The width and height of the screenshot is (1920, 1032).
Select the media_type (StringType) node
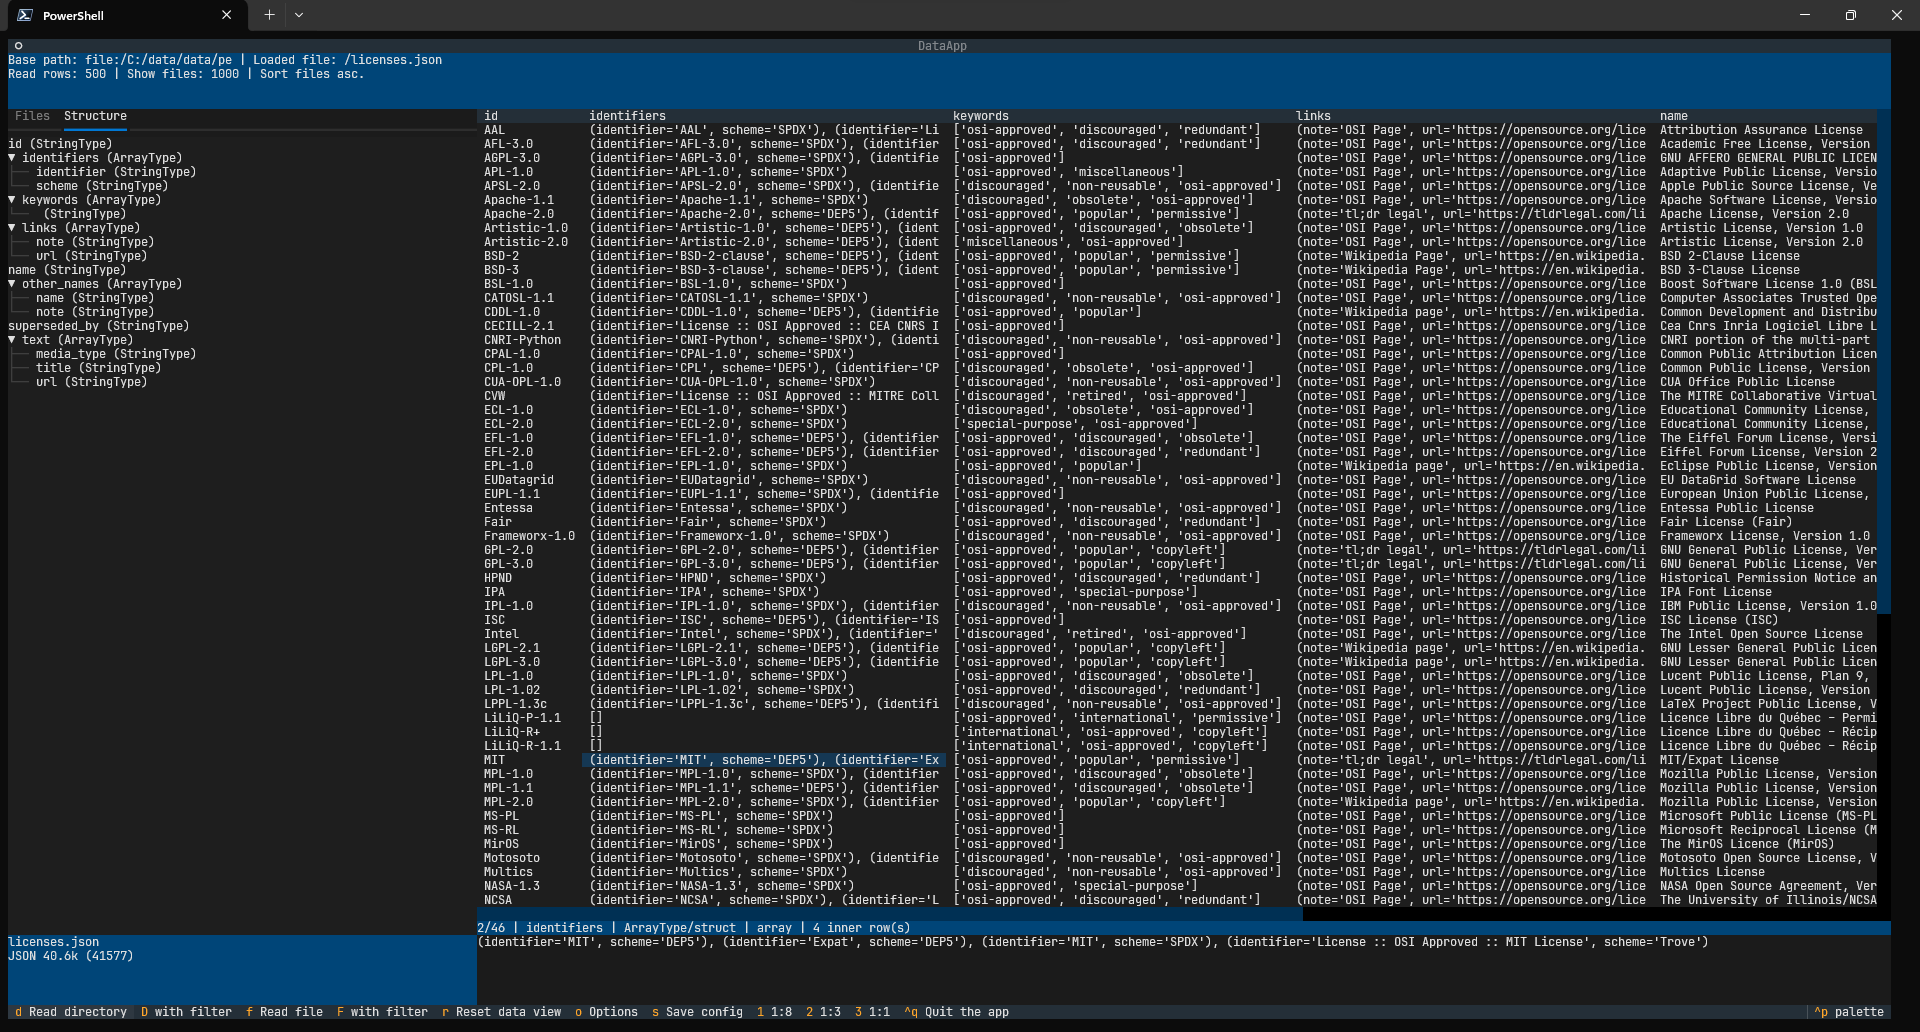pos(116,354)
